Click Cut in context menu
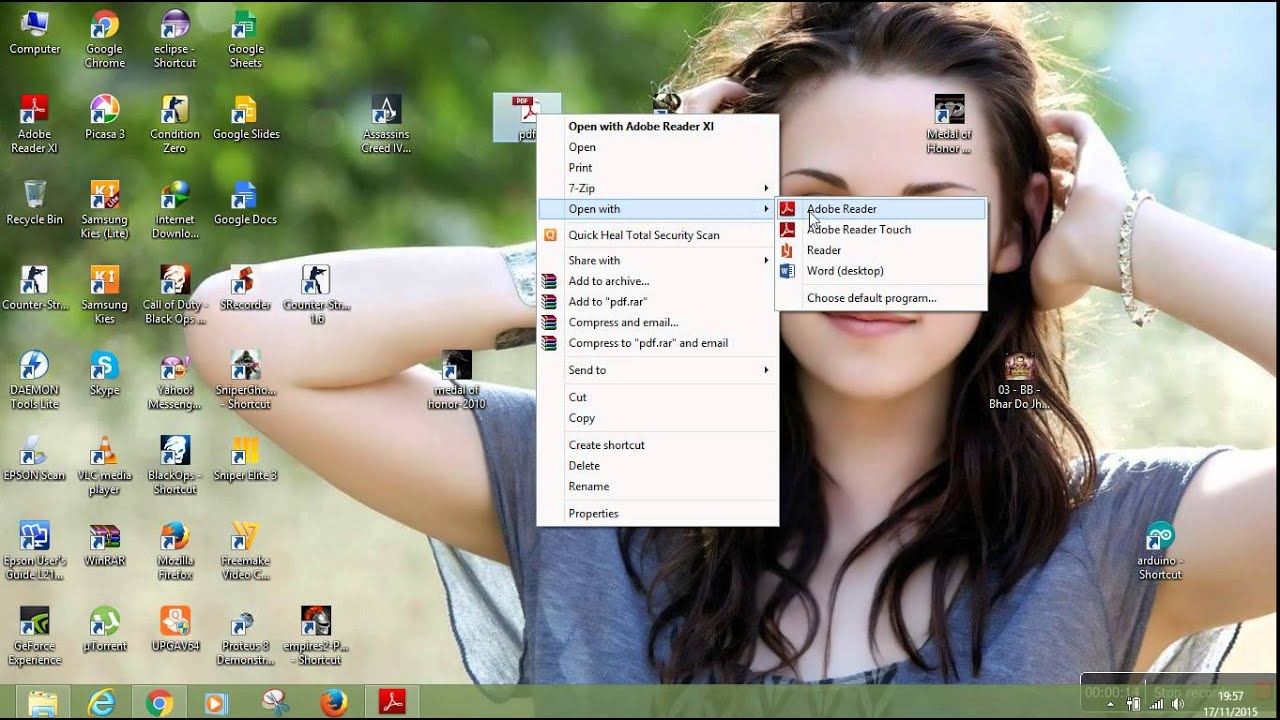This screenshot has height=720, width=1280. click(658, 397)
